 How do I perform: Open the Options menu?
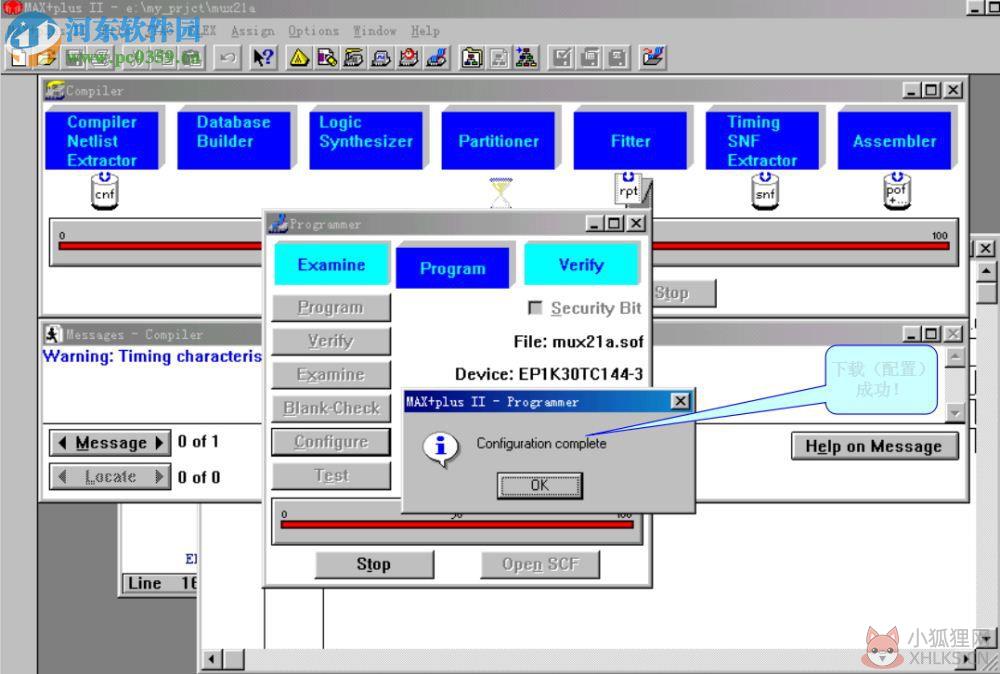313,31
